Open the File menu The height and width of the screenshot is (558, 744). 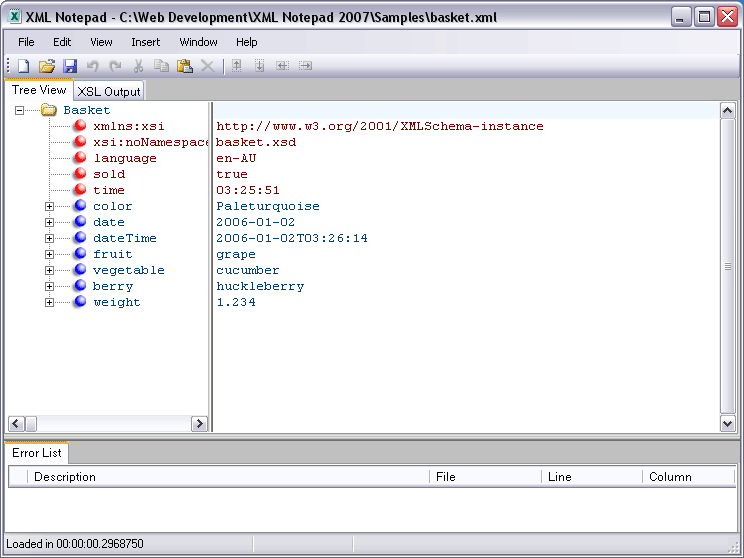(26, 42)
